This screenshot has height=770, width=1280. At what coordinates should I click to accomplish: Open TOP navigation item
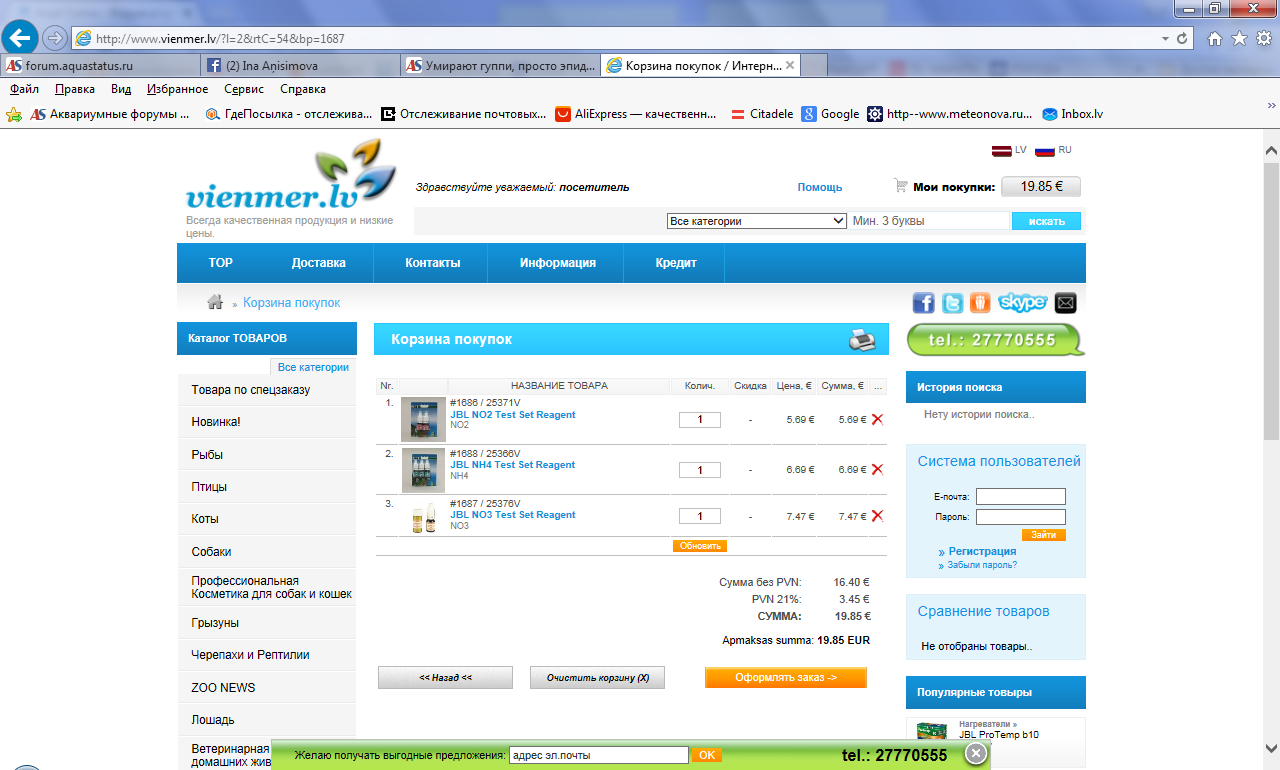click(x=221, y=263)
